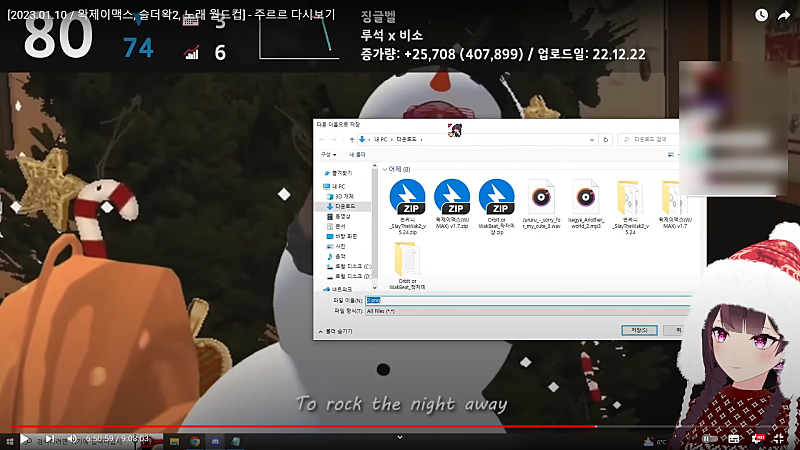Open the 파일 형식 All Files dropdown
800x450 pixels.
pos(528,311)
